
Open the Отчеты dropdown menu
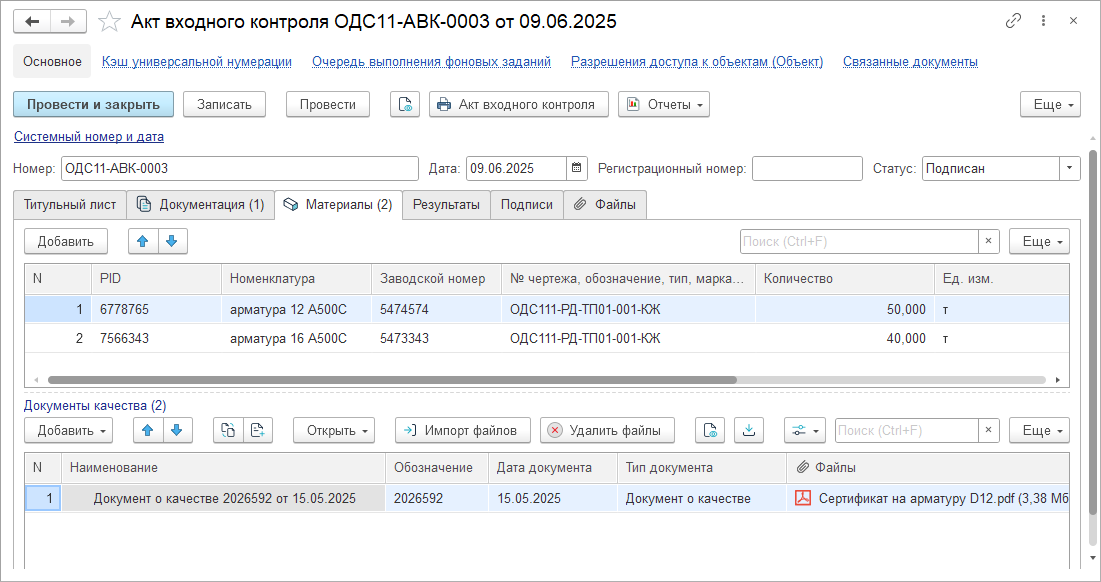(x=664, y=104)
